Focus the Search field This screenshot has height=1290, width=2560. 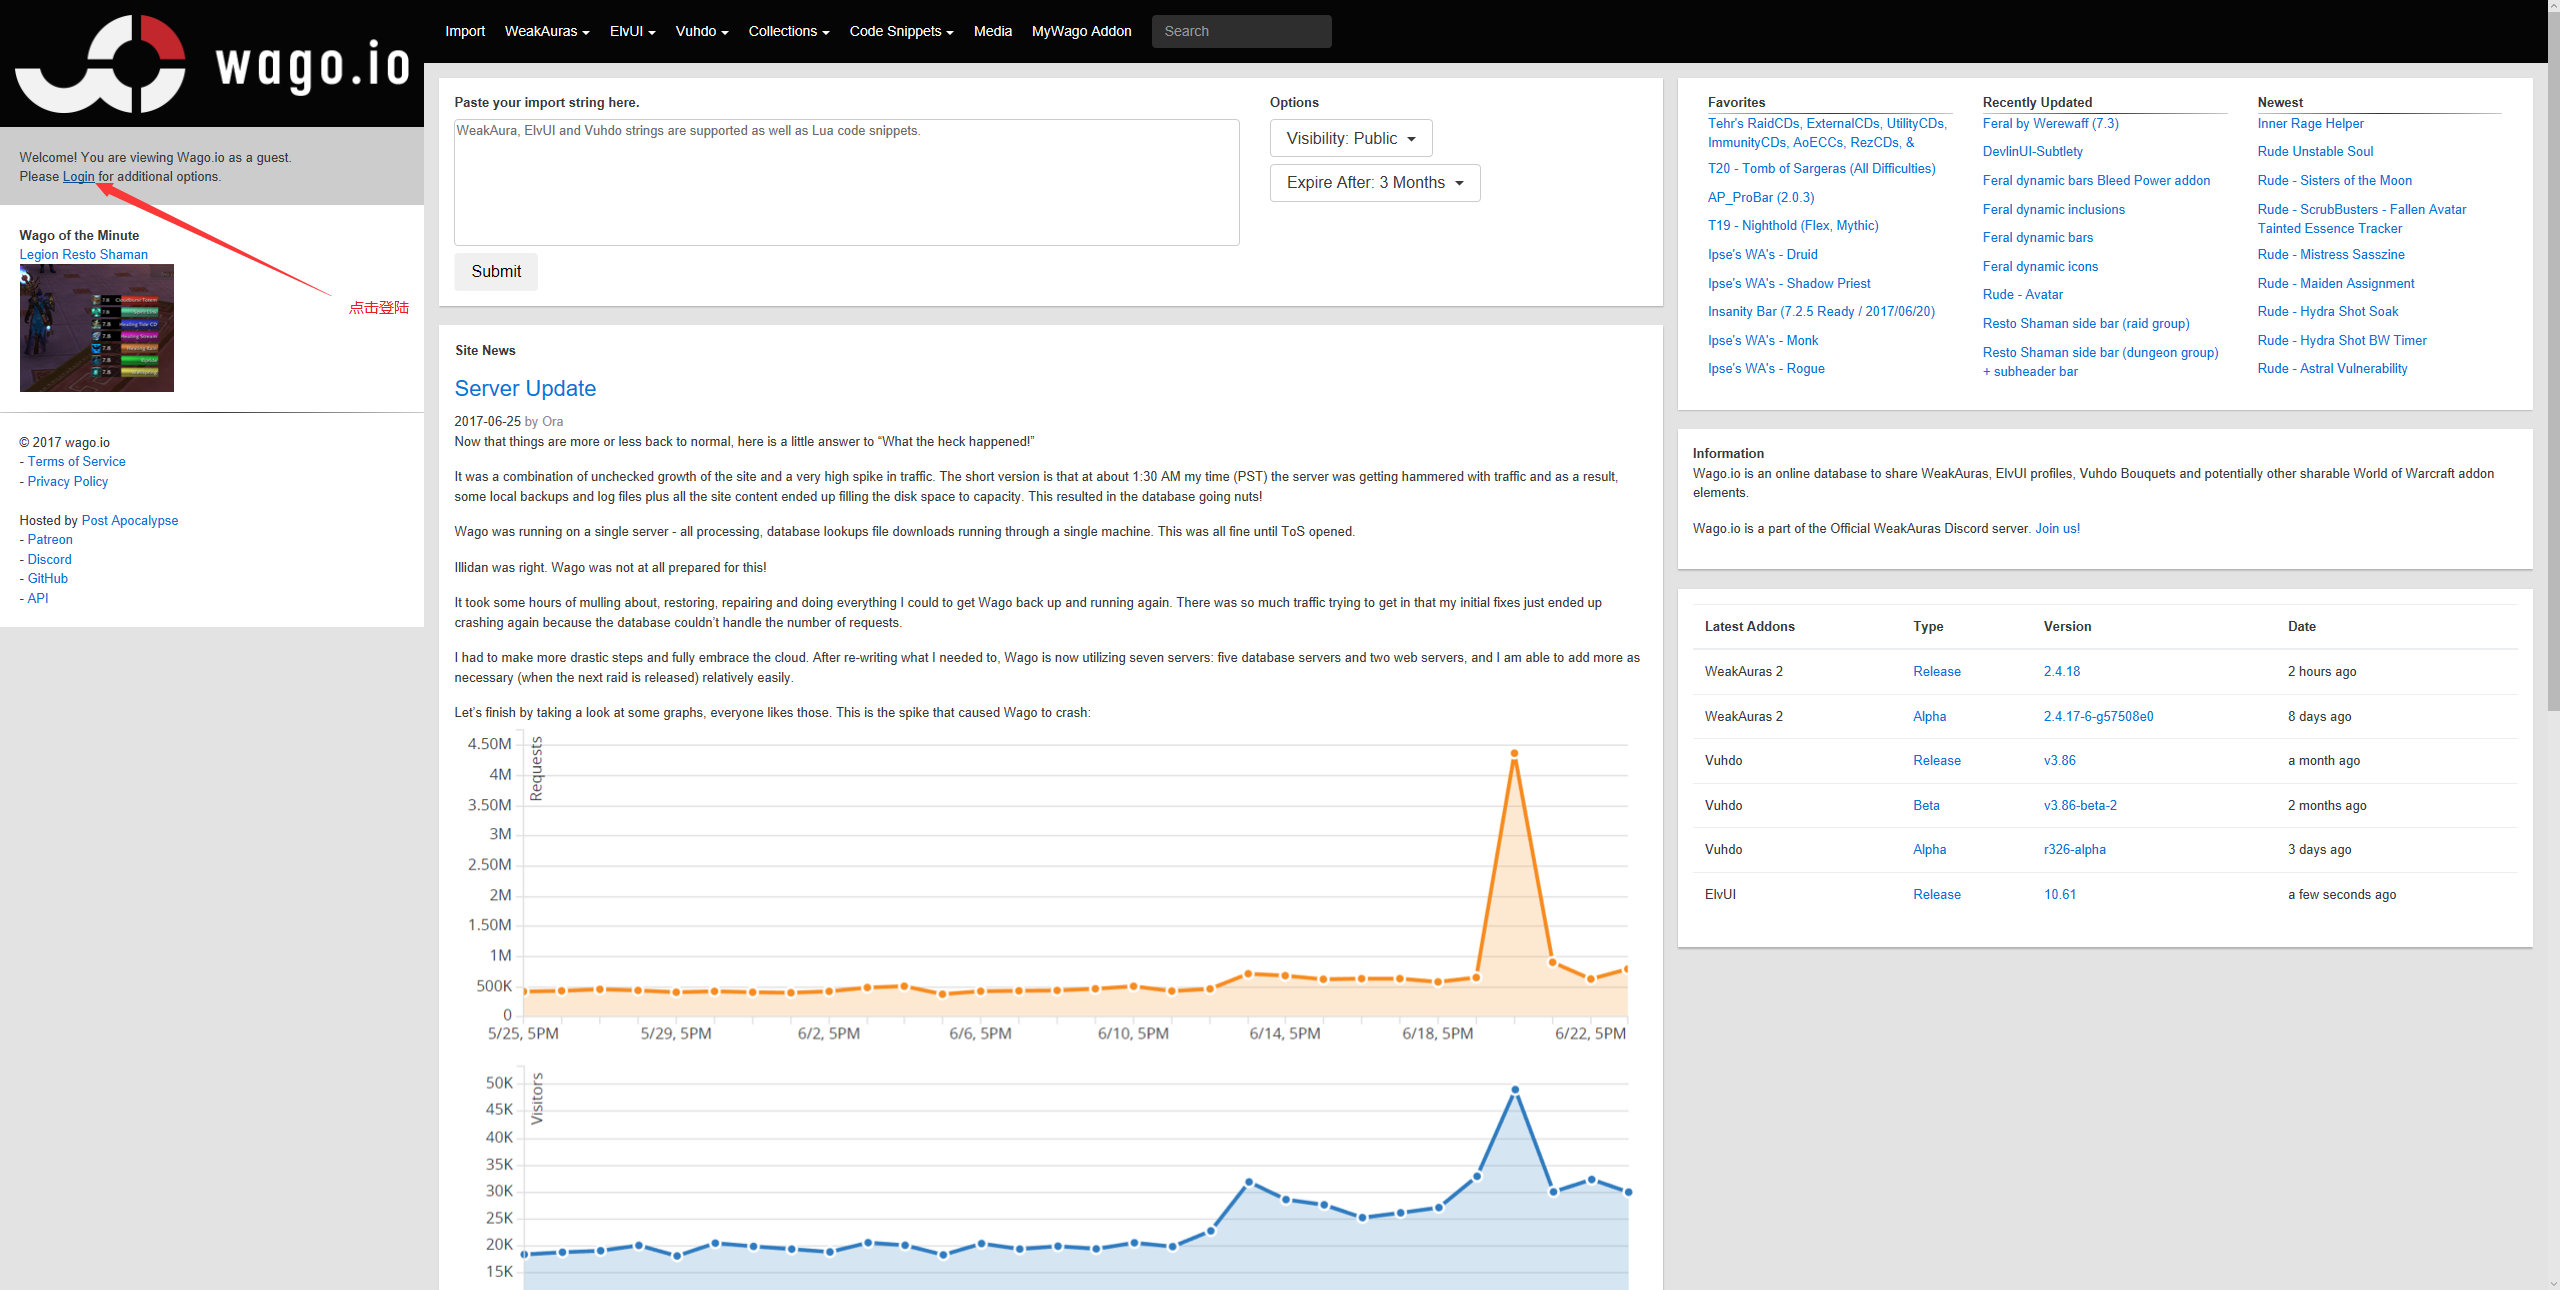coord(1241,31)
